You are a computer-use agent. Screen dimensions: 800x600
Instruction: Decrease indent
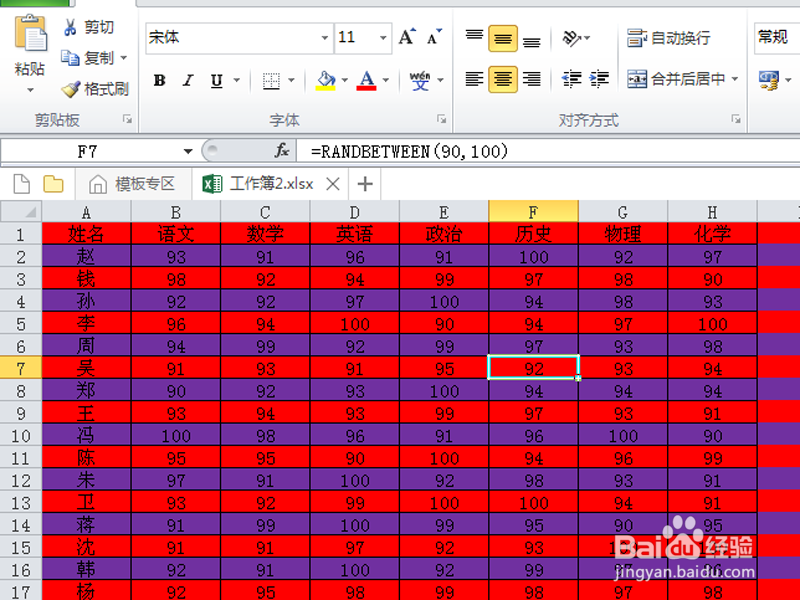coord(571,79)
